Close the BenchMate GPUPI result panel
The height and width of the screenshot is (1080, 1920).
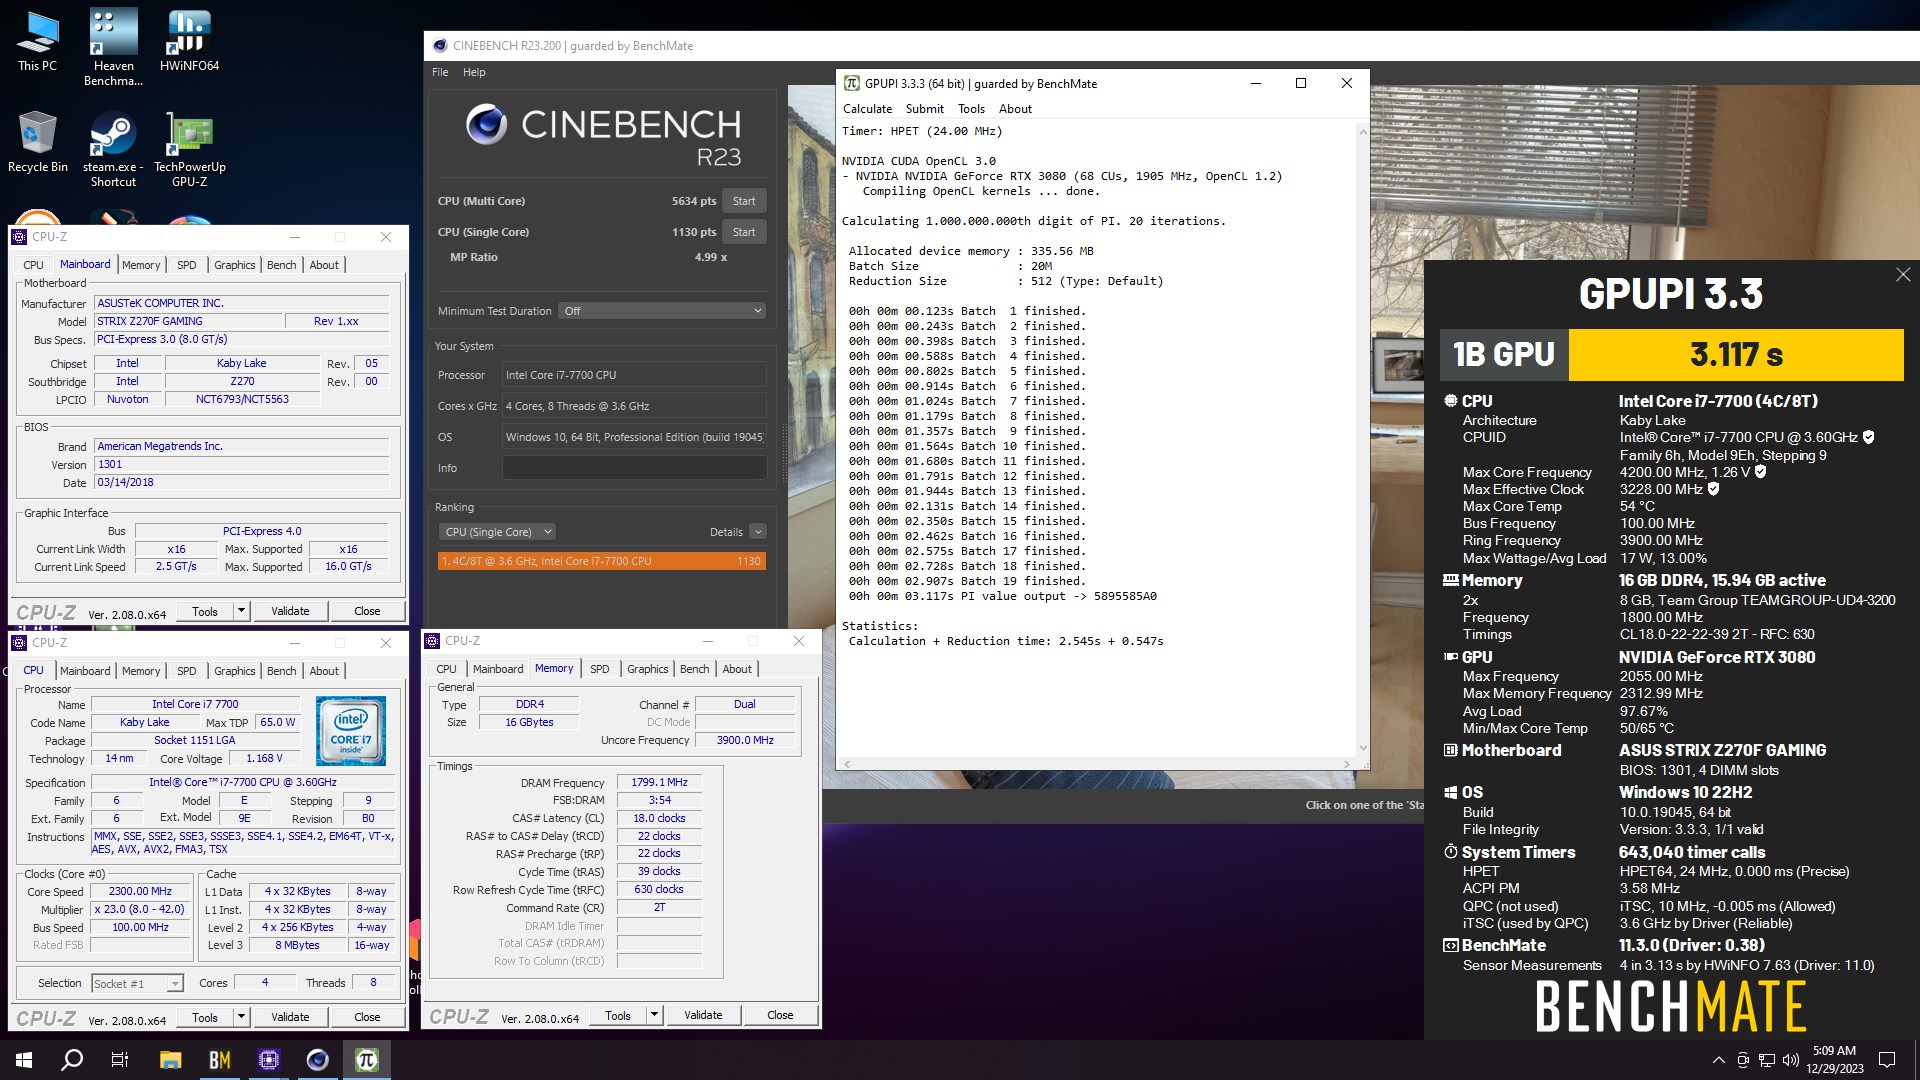pos(1902,274)
